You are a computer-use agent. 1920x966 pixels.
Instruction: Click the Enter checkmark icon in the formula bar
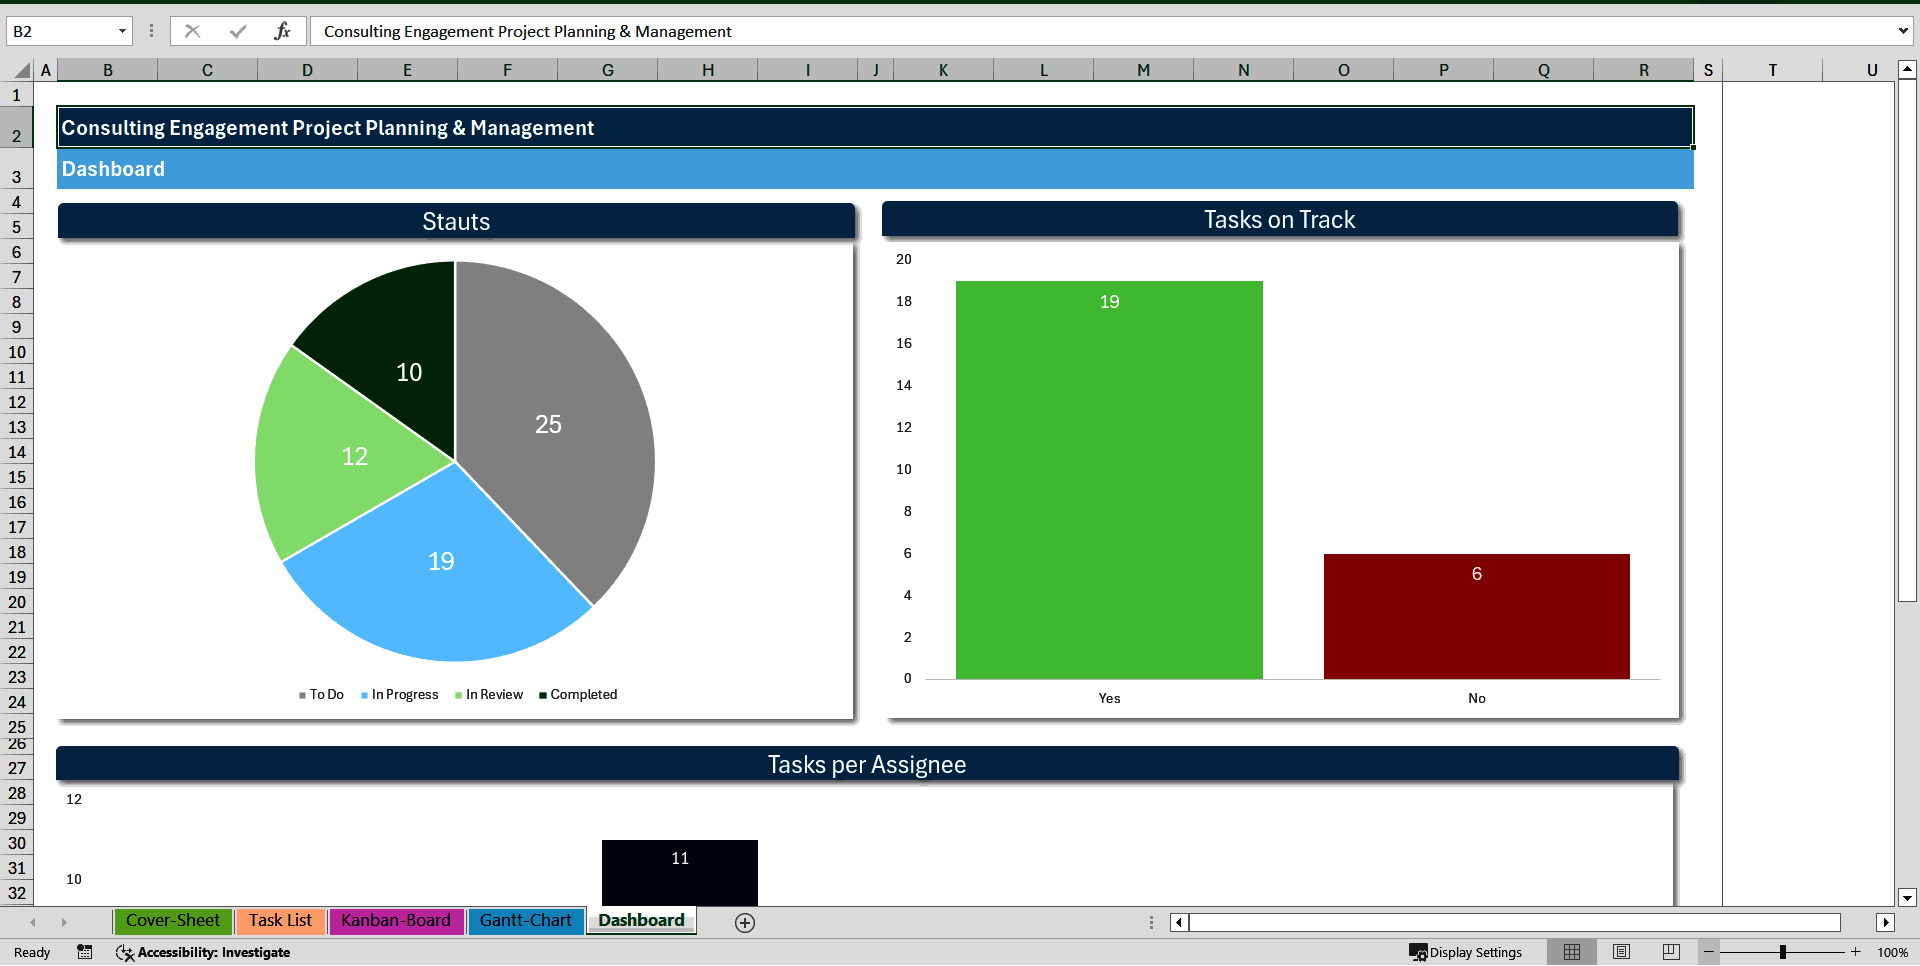click(x=237, y=31)
